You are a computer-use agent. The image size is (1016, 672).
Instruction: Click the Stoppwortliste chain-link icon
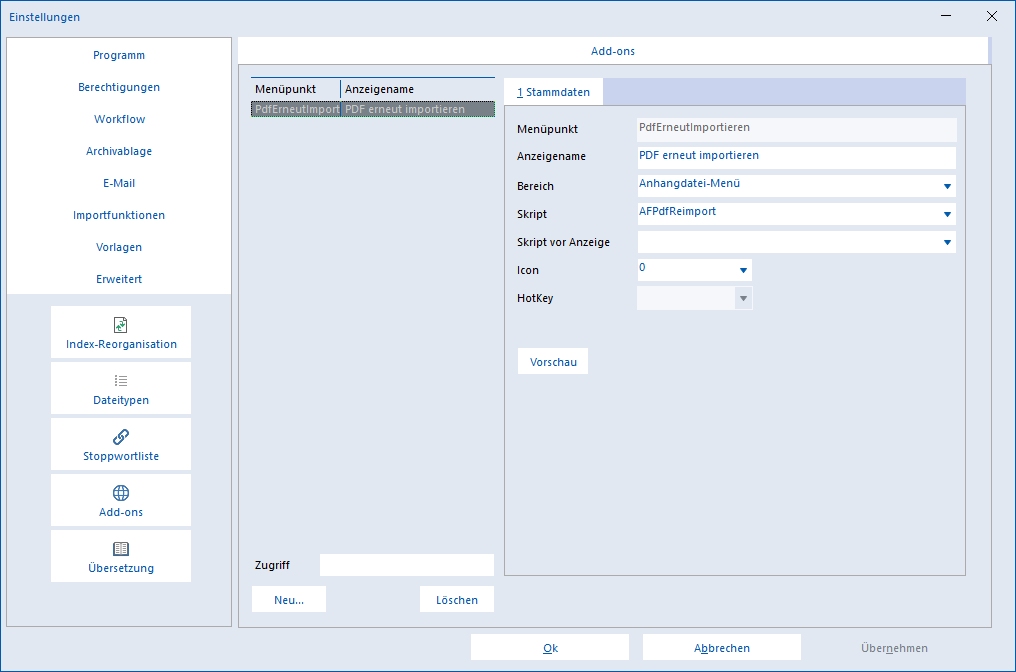[121, 437]
